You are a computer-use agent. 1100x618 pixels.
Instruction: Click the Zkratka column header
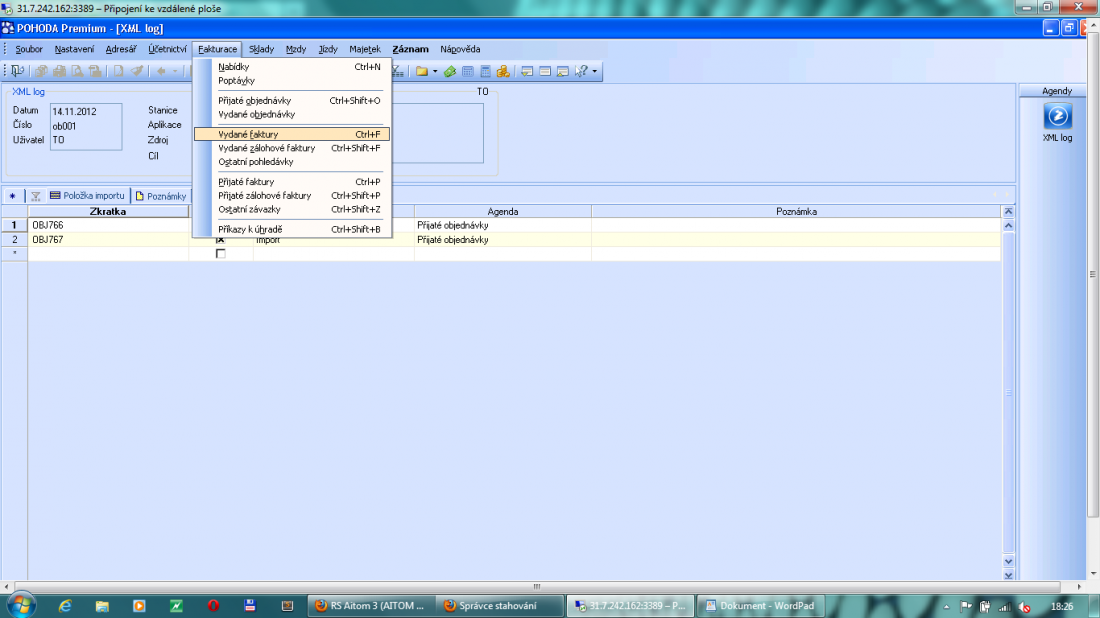coord(107,212)
